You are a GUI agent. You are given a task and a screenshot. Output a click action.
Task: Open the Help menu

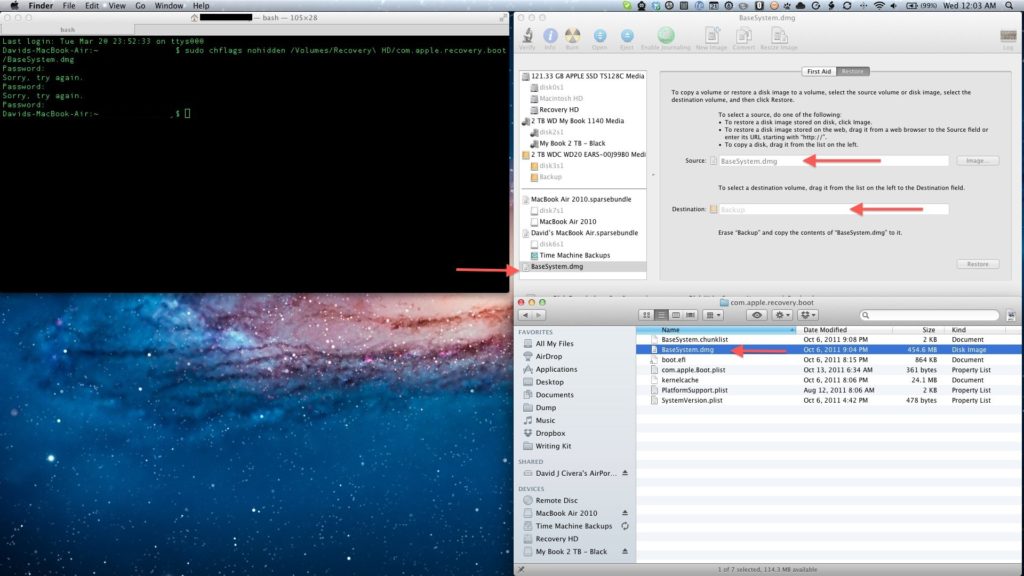click(x=201, y=6)
